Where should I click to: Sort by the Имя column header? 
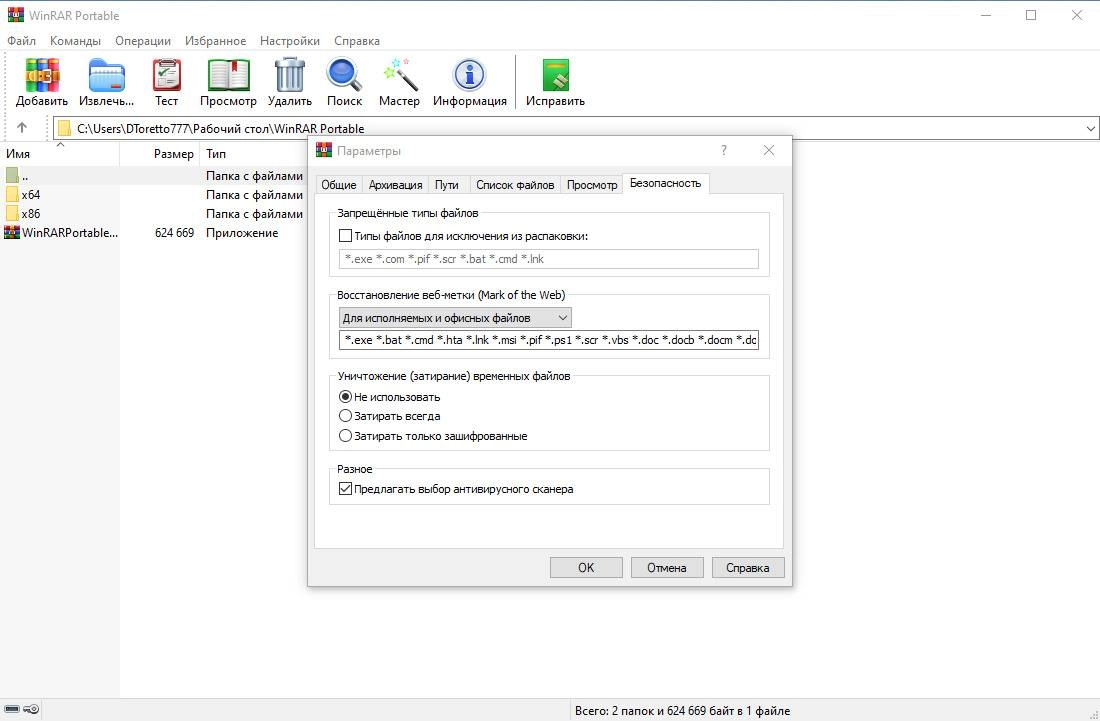click(60, 153)
